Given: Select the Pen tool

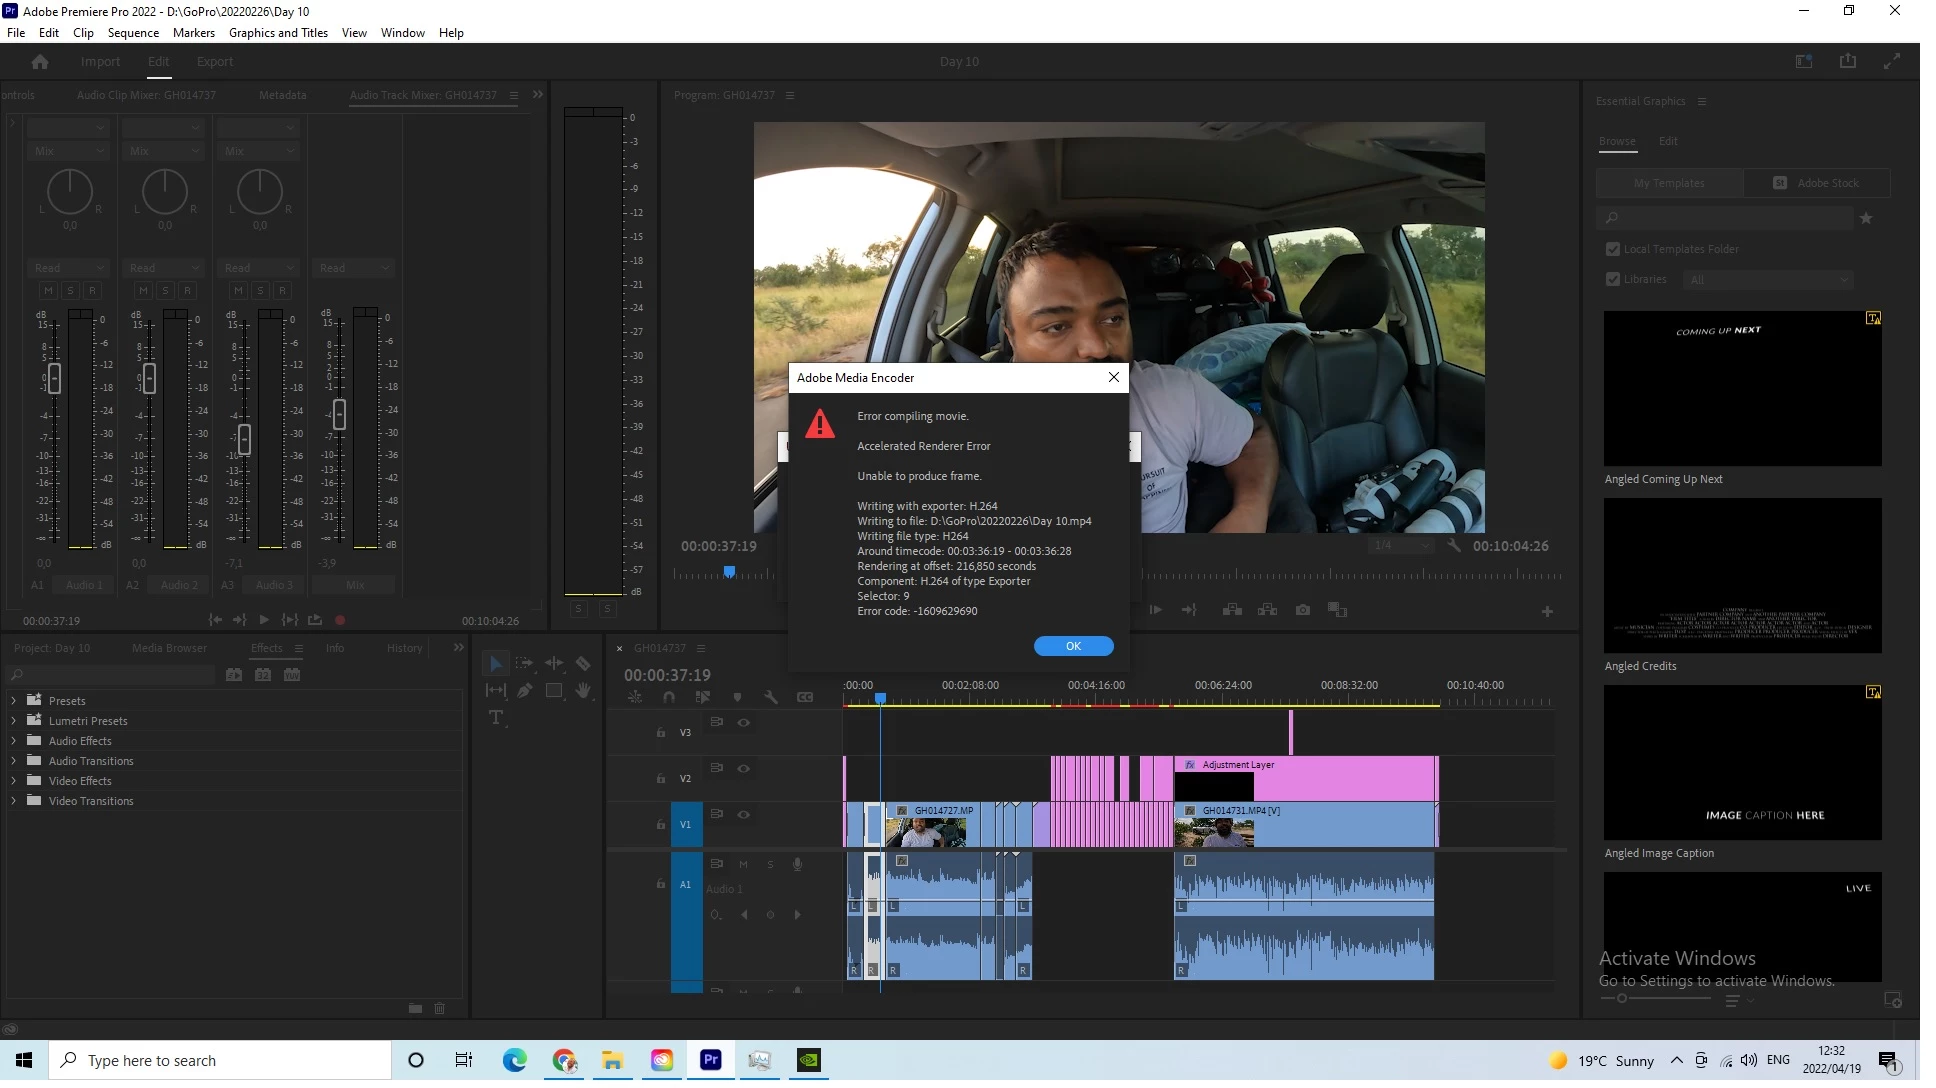Looking at the screenshot, I should pyautogui.click(x=524, y=690).
